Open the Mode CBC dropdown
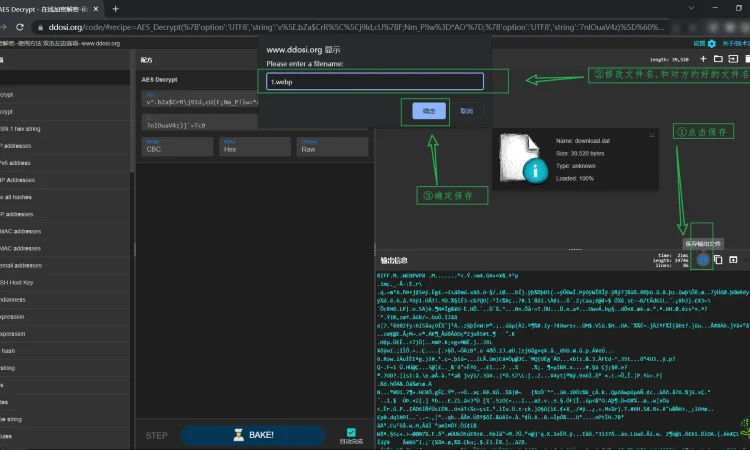The width and height of the screenshot is (750, 450). pos(177,146)
